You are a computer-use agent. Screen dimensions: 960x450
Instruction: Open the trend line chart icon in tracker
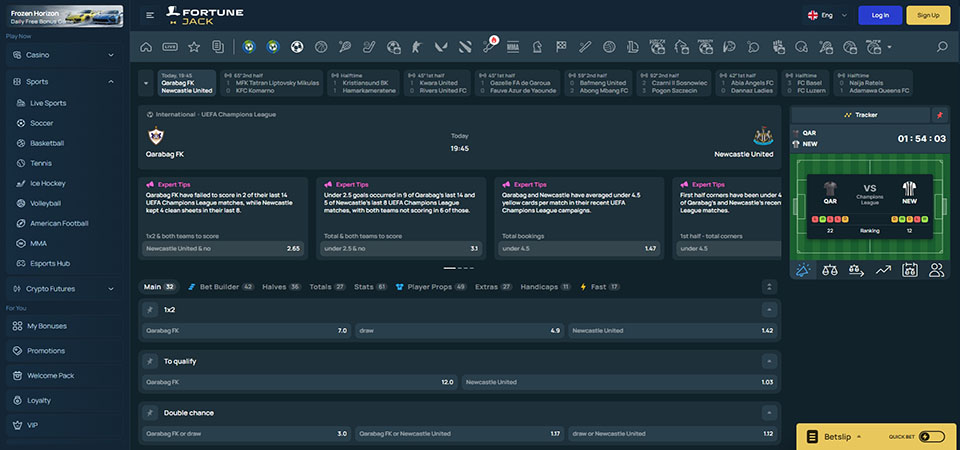tap(883, 270)
